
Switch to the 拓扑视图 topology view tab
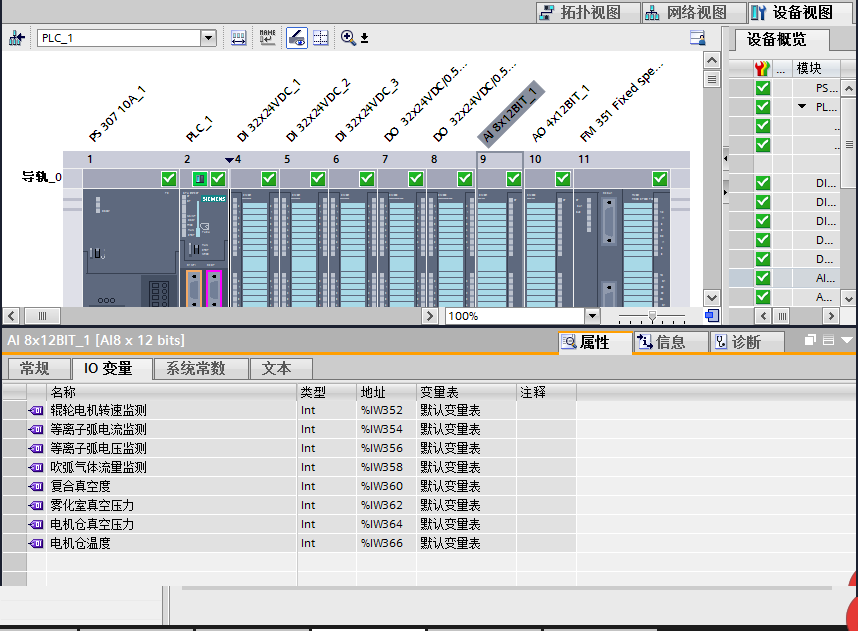click(588, 12)
